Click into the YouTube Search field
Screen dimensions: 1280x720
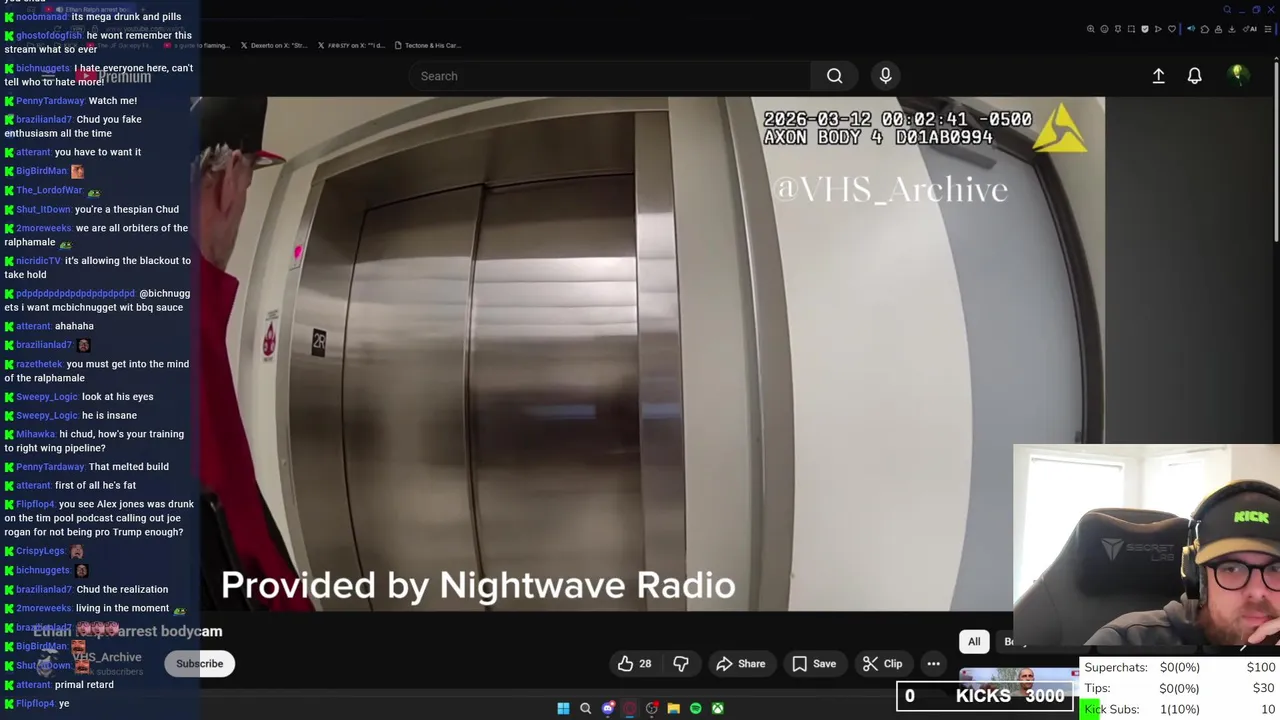point(610,76)
